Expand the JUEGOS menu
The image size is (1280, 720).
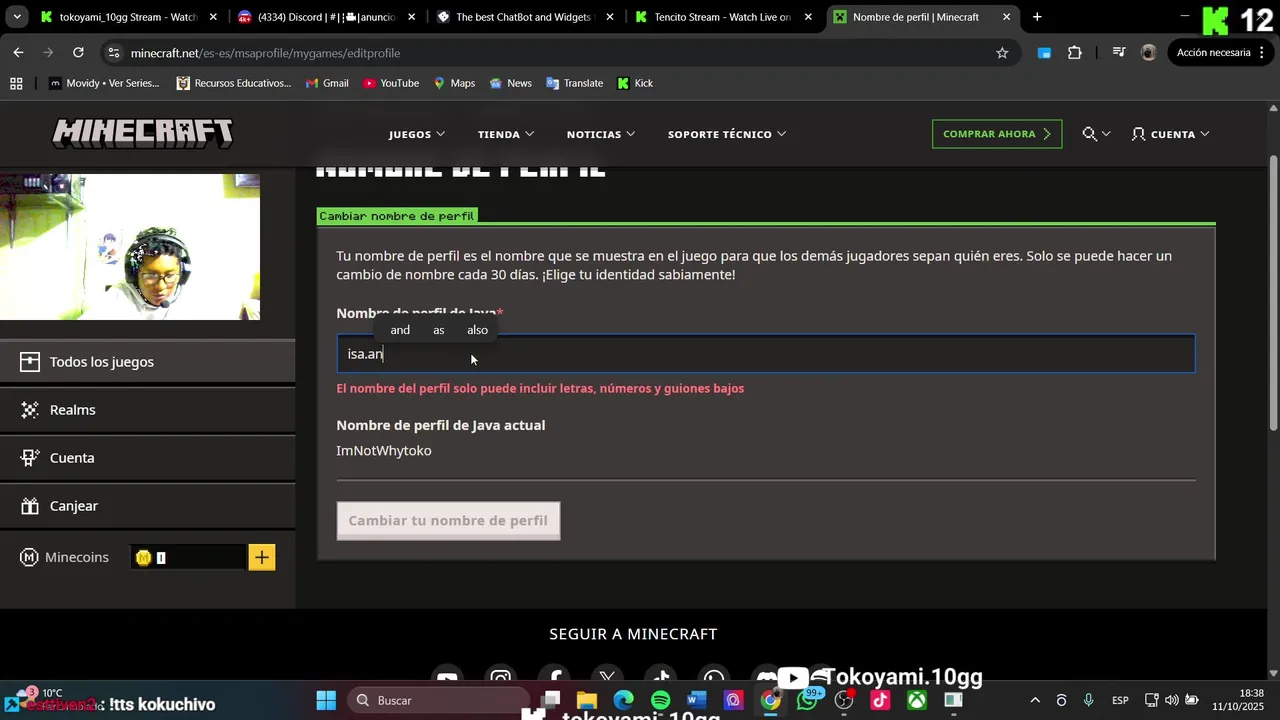[x=417, y=134]
